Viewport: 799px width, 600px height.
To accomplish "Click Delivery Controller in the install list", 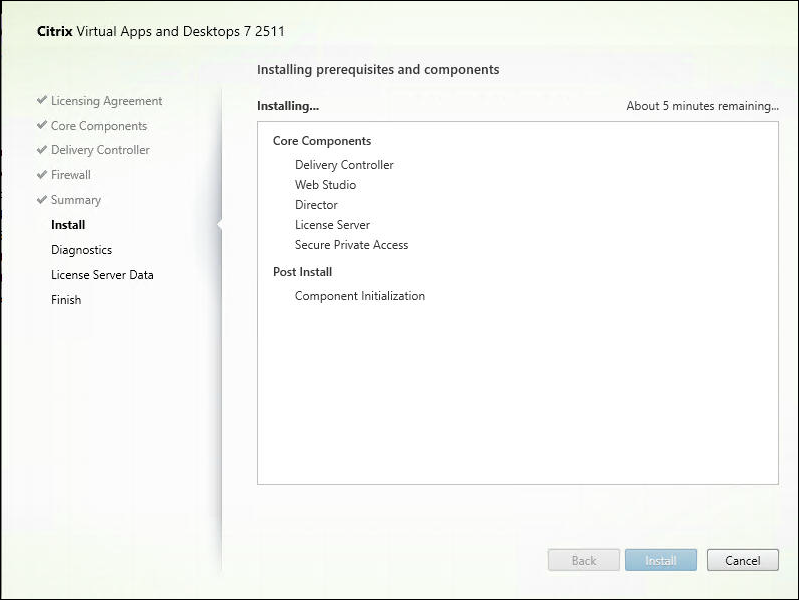I will [344, 165].
